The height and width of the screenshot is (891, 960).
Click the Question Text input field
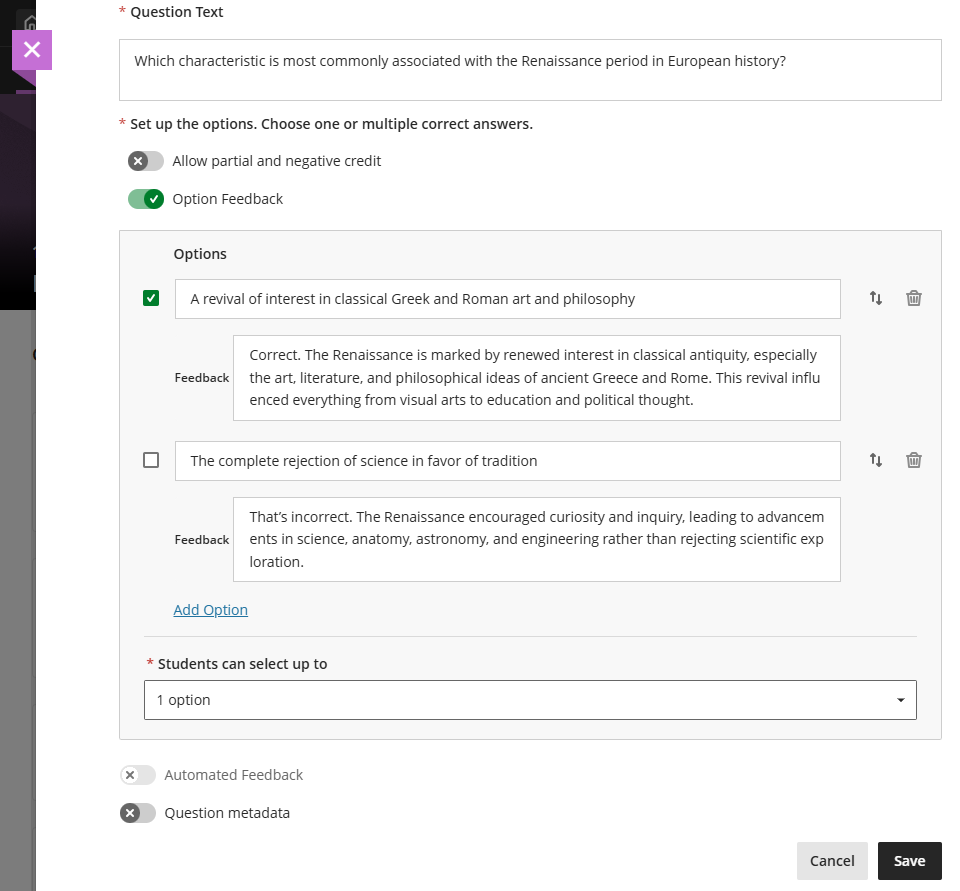click(x=530, y=70)
